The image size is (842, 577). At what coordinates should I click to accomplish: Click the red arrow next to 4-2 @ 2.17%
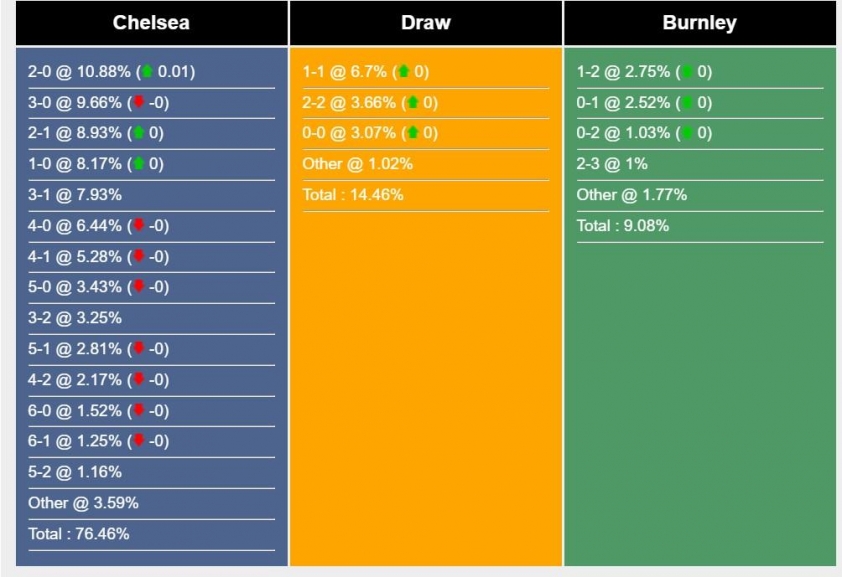[x=139, y=380]
